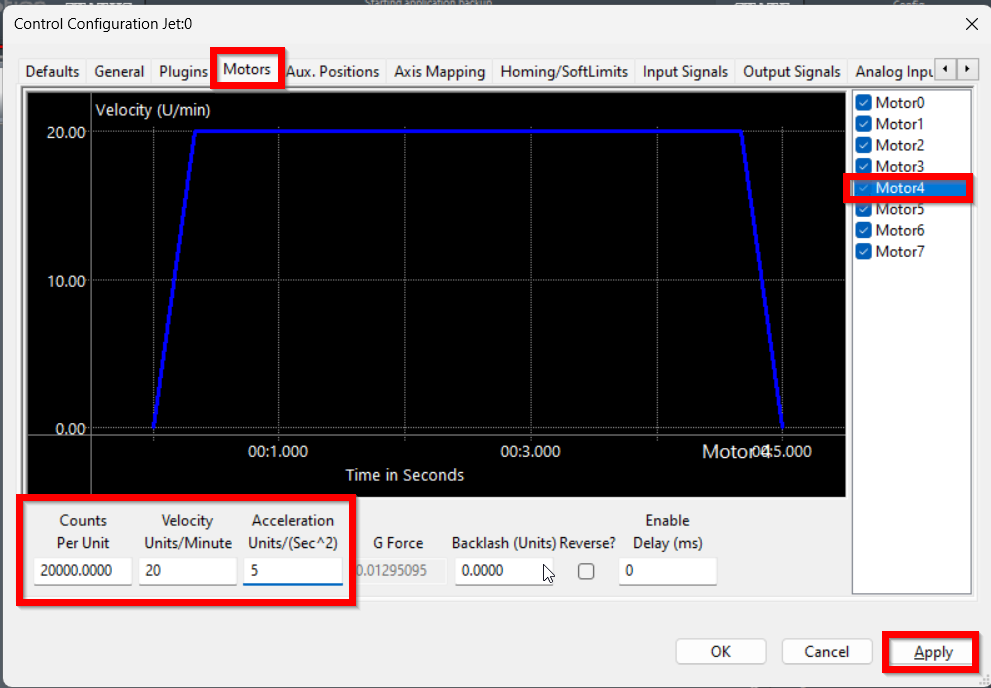Switch to the Motors tab
The width and height of the screenshot is (991, 688).
click(x=247, y=70)
